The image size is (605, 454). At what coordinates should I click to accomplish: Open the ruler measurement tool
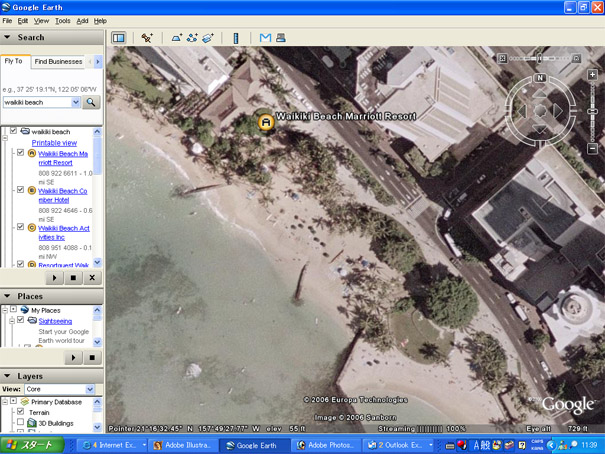236,38
